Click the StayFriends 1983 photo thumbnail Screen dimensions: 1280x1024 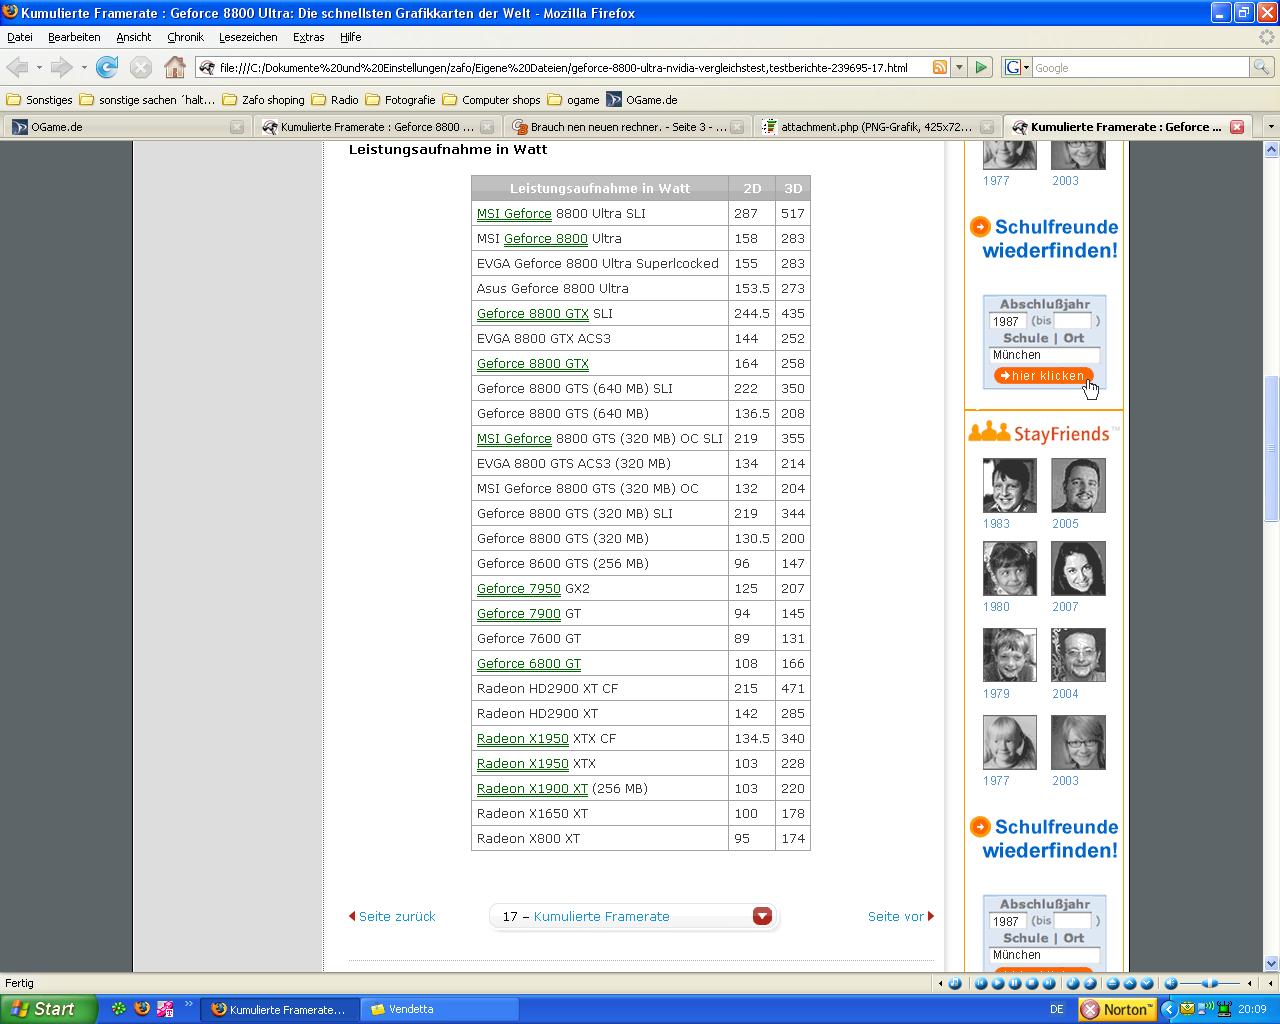point(1009,485)
